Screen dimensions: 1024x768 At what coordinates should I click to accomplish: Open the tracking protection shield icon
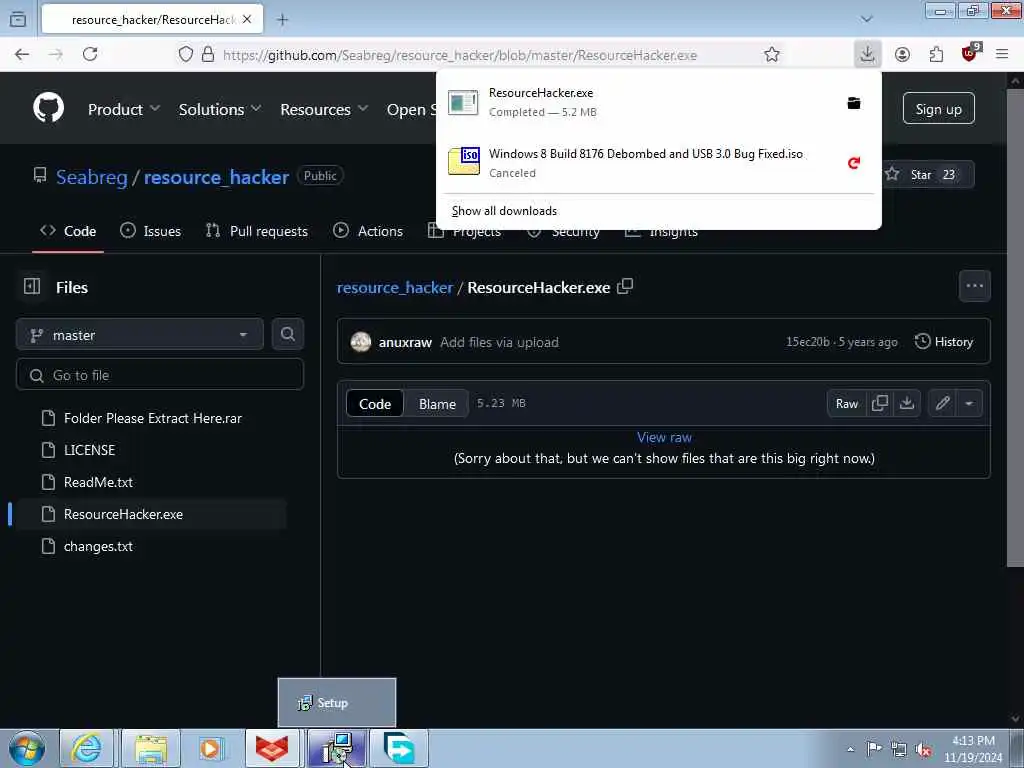[186, 54]
